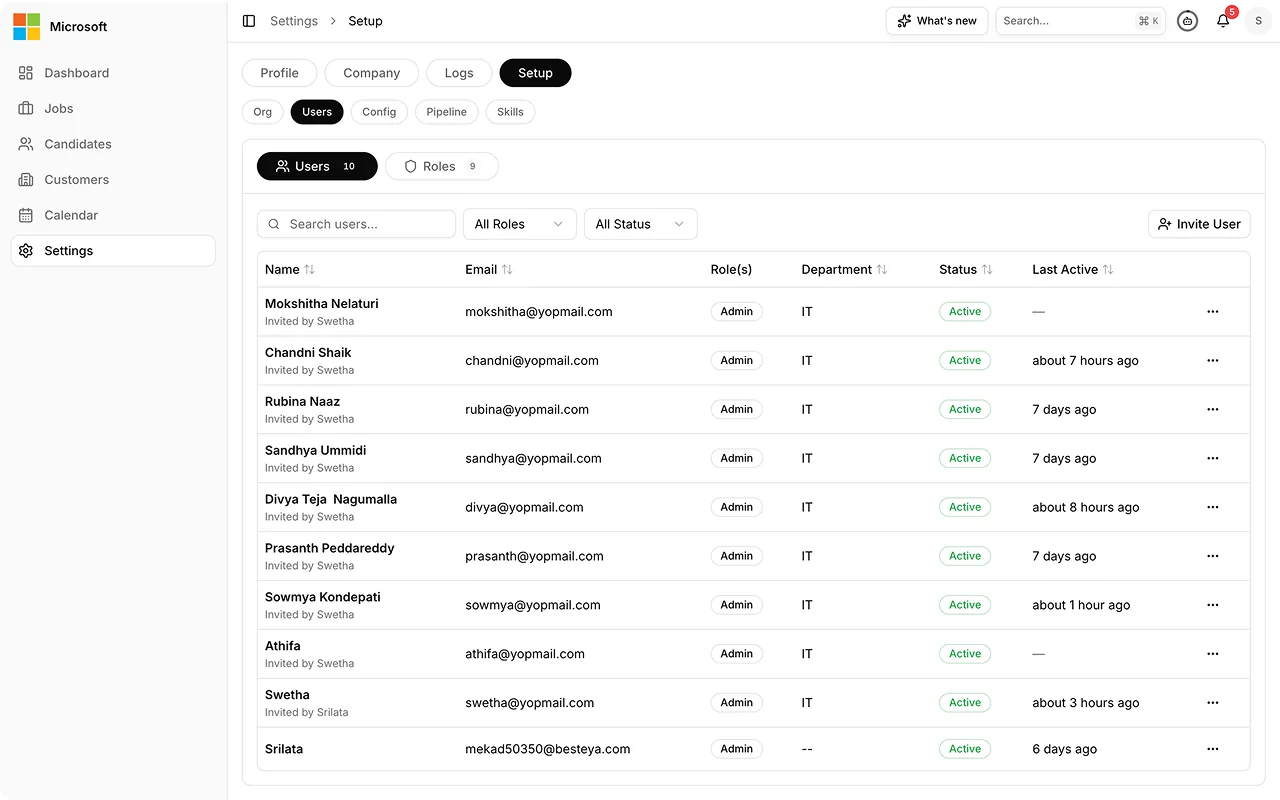1280x800 pixels.
Task: Switch to the Company tab
Action: tap(372, 73)
